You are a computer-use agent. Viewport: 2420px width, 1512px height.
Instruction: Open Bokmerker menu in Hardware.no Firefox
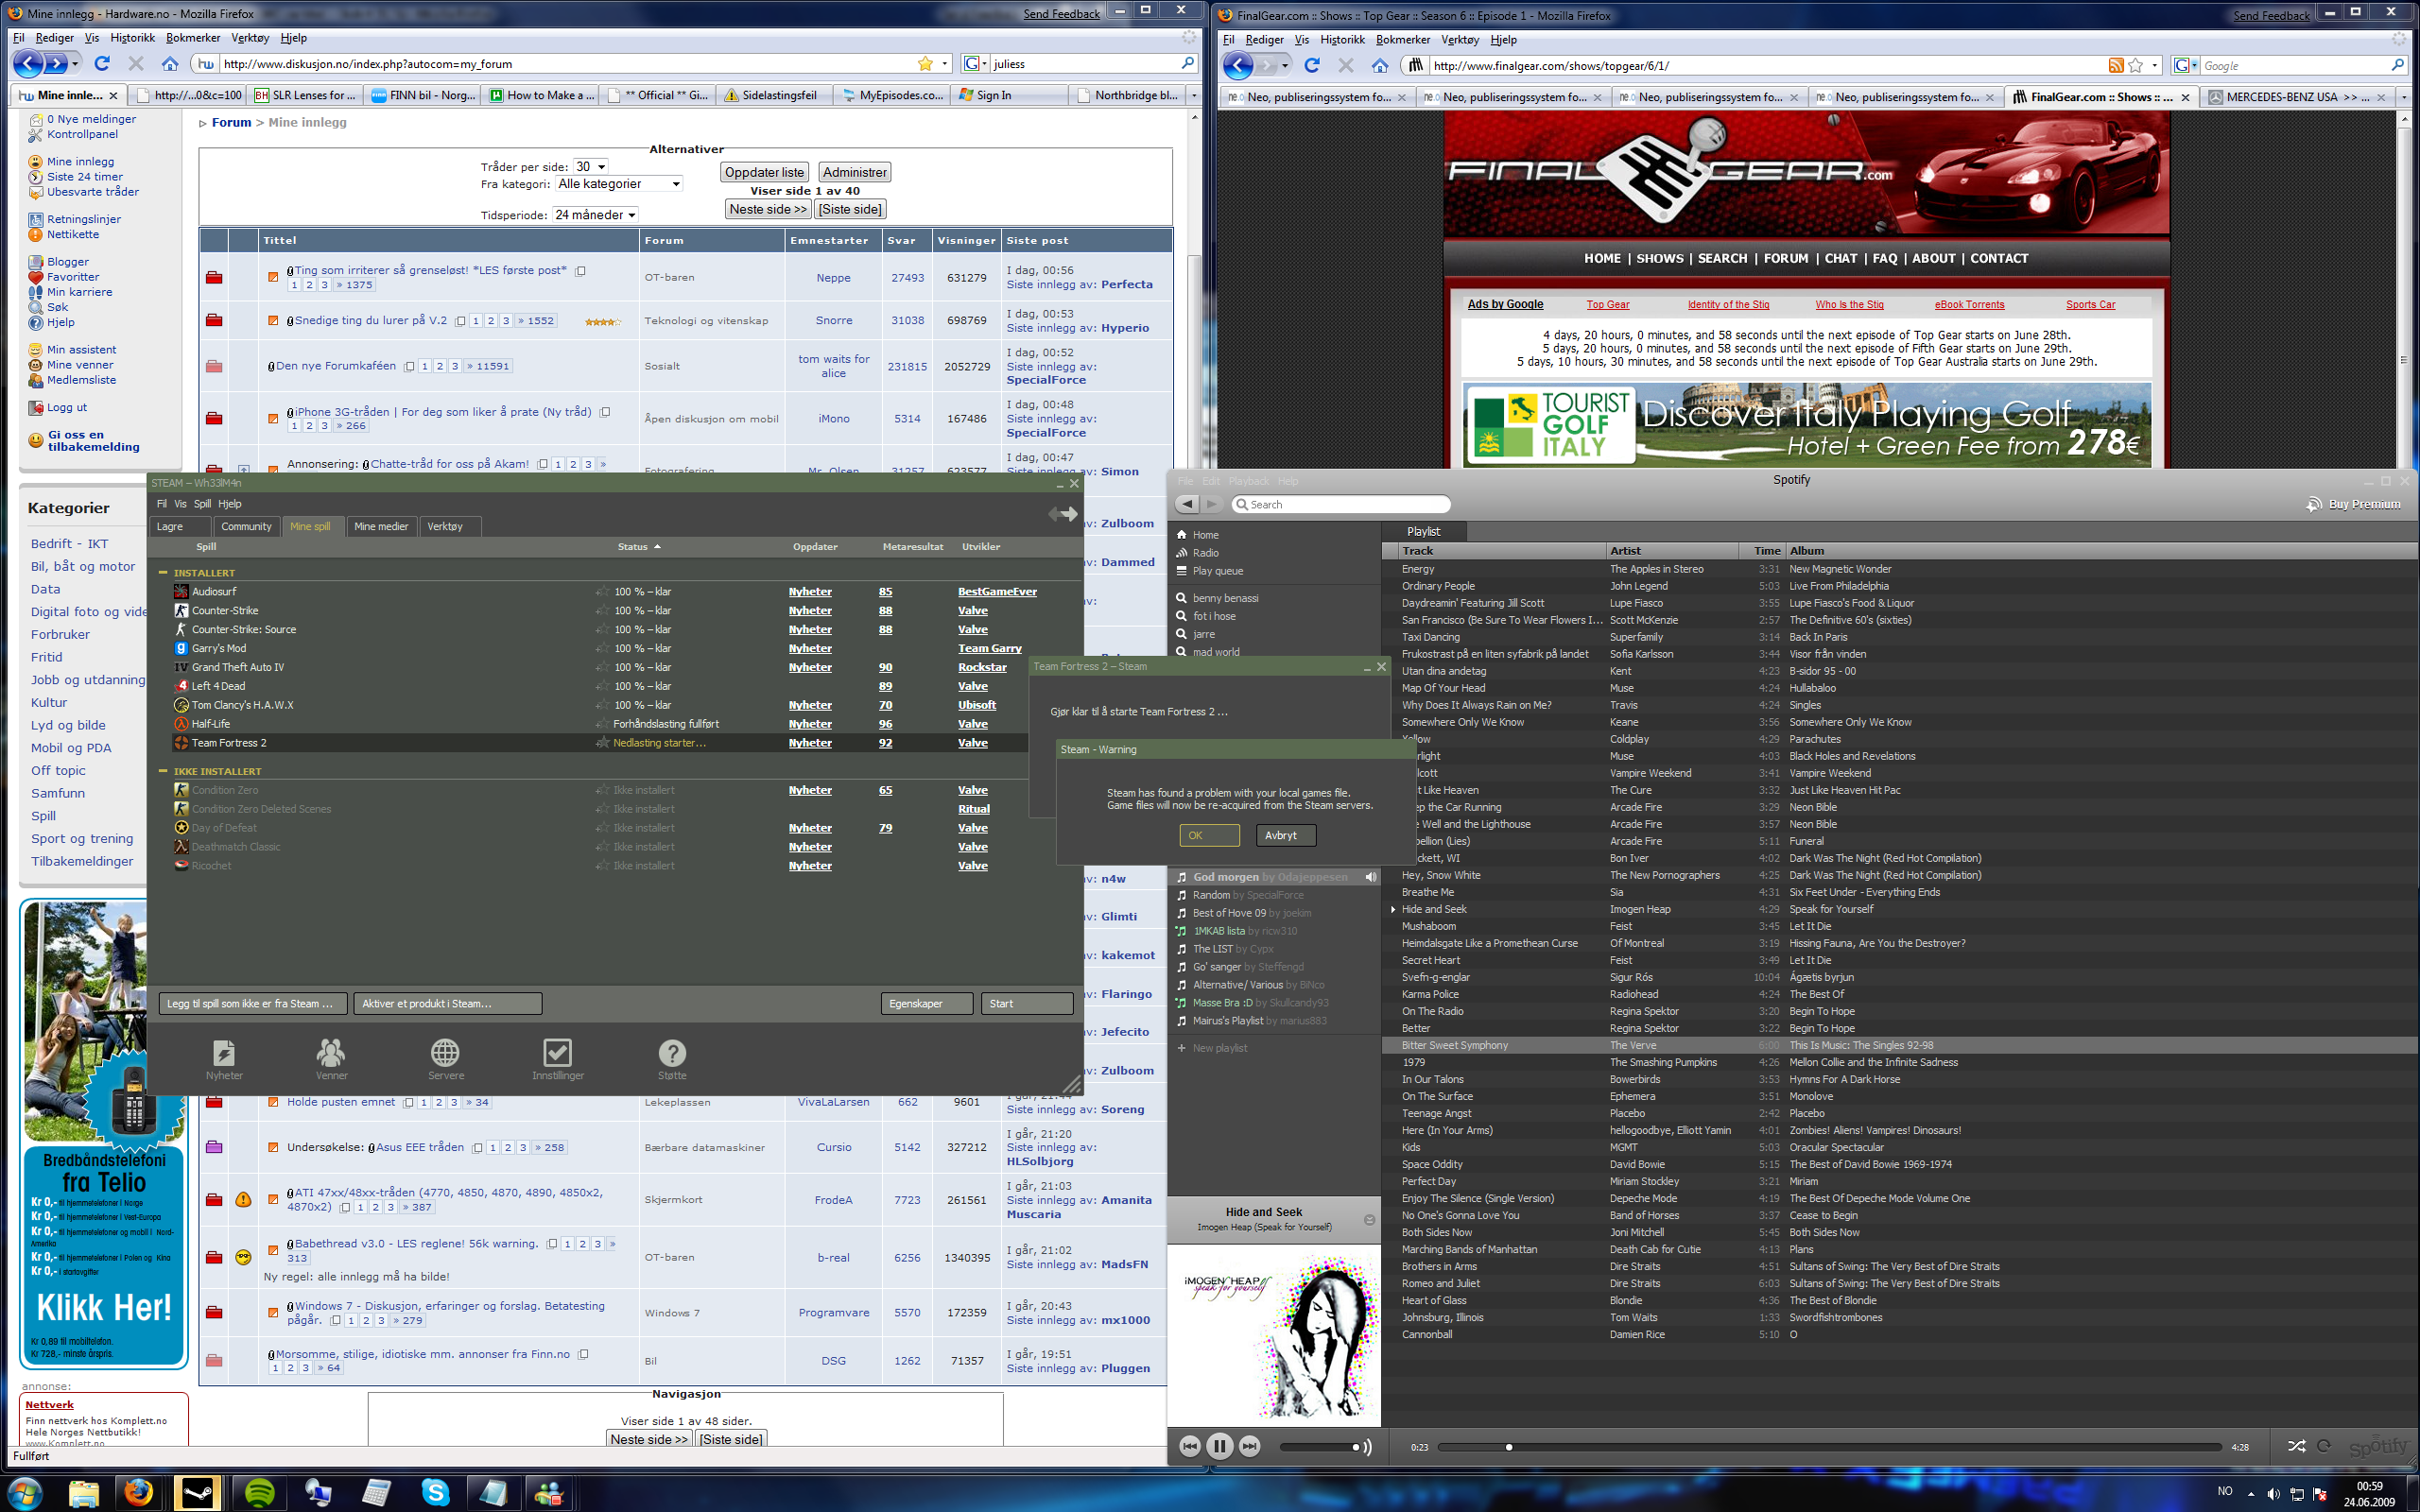[x=193, y=38]
